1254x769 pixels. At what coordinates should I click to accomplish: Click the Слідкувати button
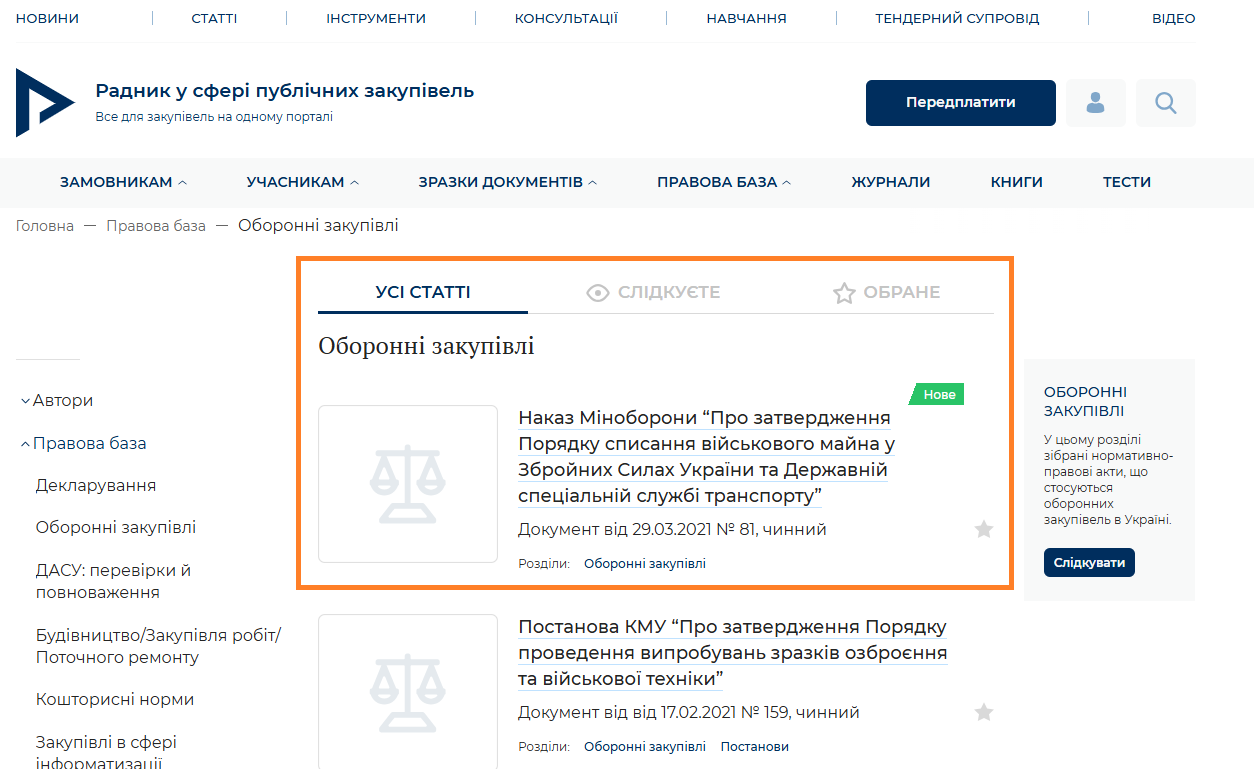pyautogui.click(x=1089, y=562)
